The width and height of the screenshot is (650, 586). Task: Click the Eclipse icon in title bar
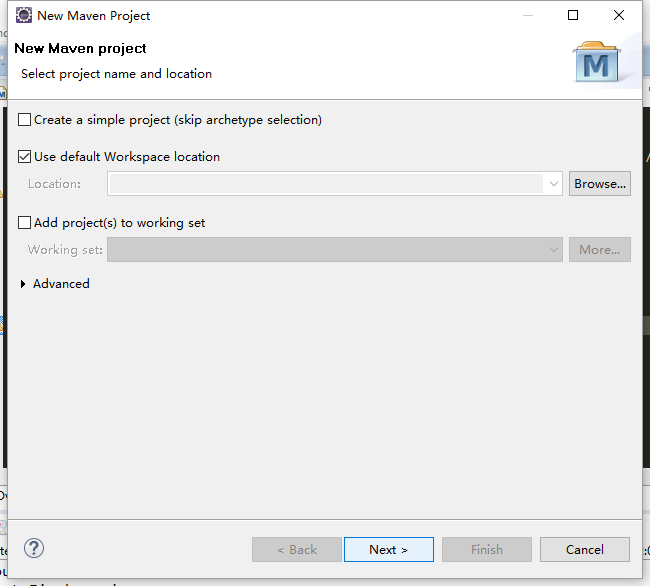(x=24, y=15)
